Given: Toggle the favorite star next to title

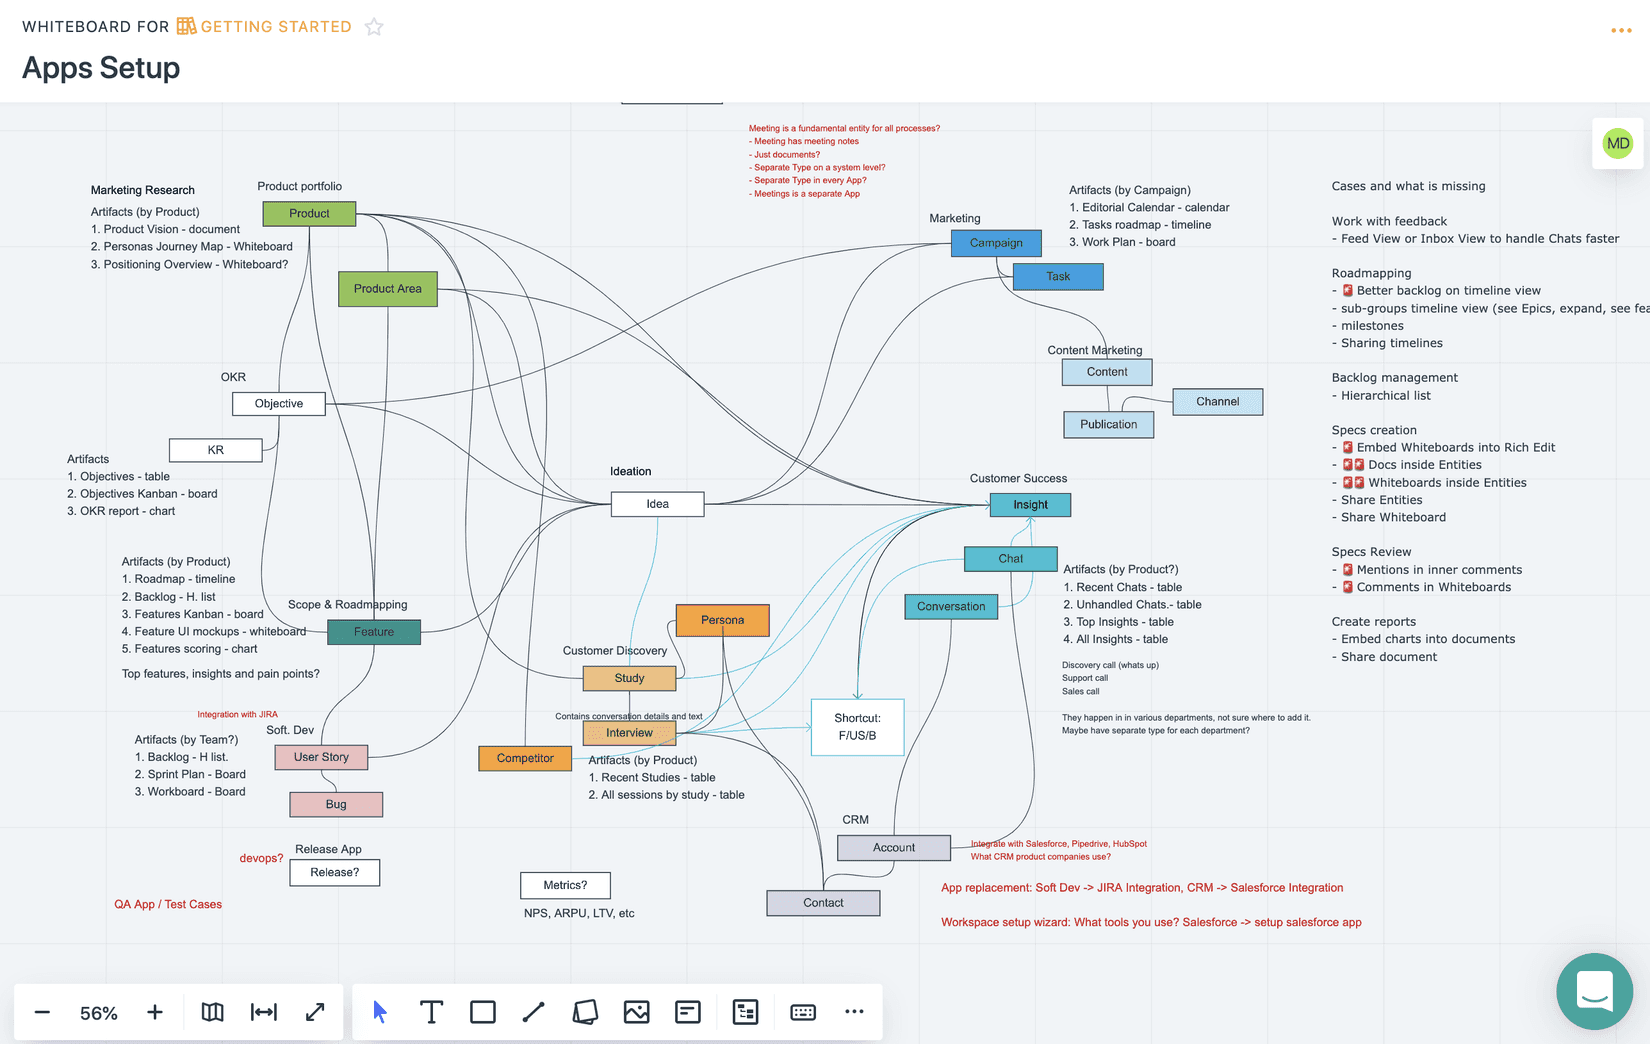Looking at the screenshot, I should click(374, 27).
